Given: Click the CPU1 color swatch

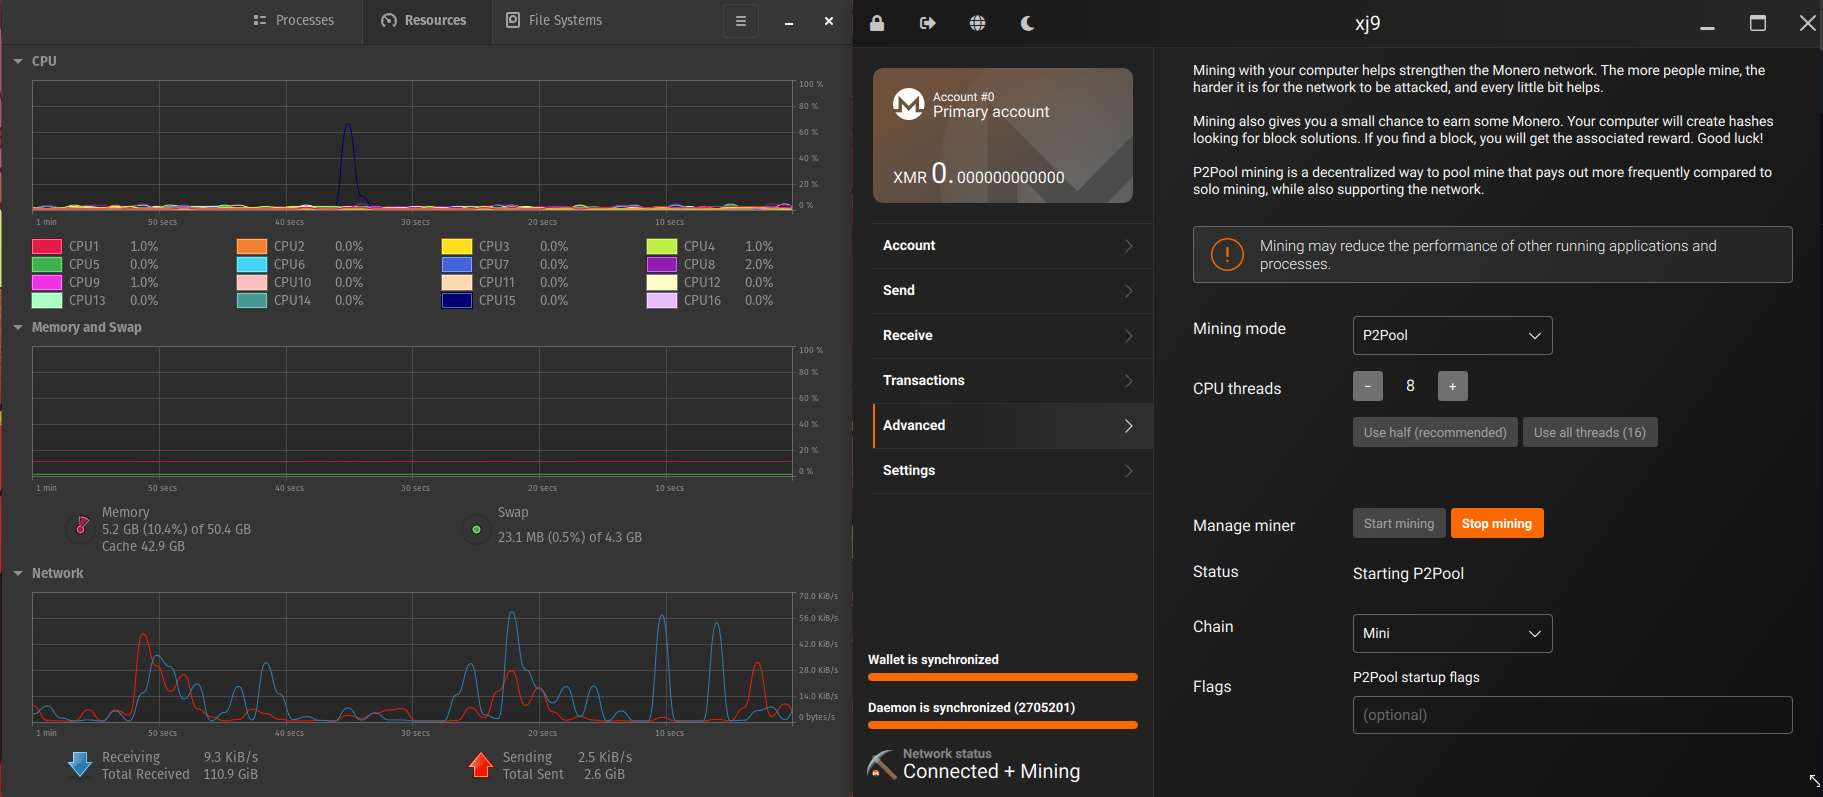Looking at the screenshot, I should [x=47, y=246].
